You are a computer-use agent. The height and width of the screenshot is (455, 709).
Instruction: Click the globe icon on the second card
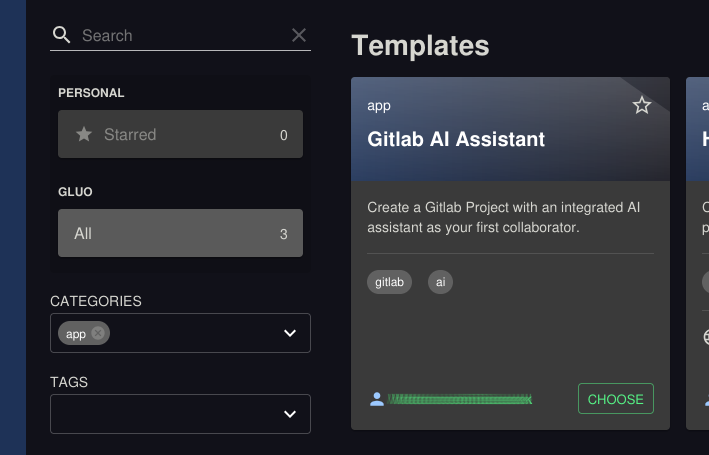tap(706, 337)
